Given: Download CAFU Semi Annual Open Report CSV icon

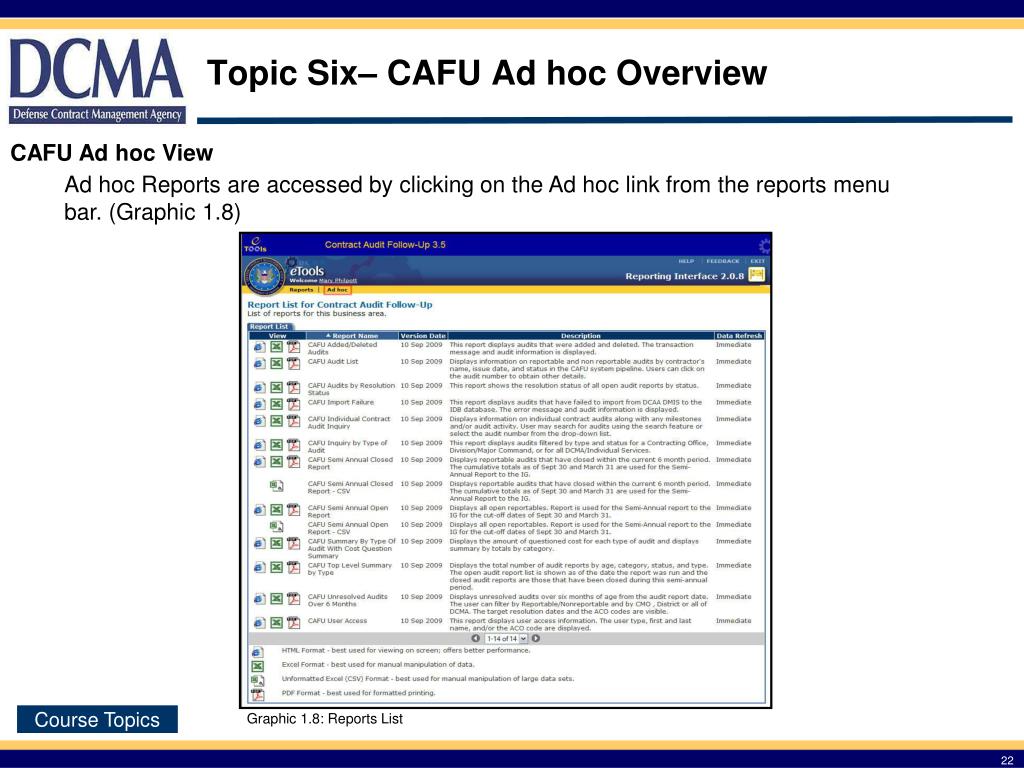Looking at the screenshot, I should [276, 526].
